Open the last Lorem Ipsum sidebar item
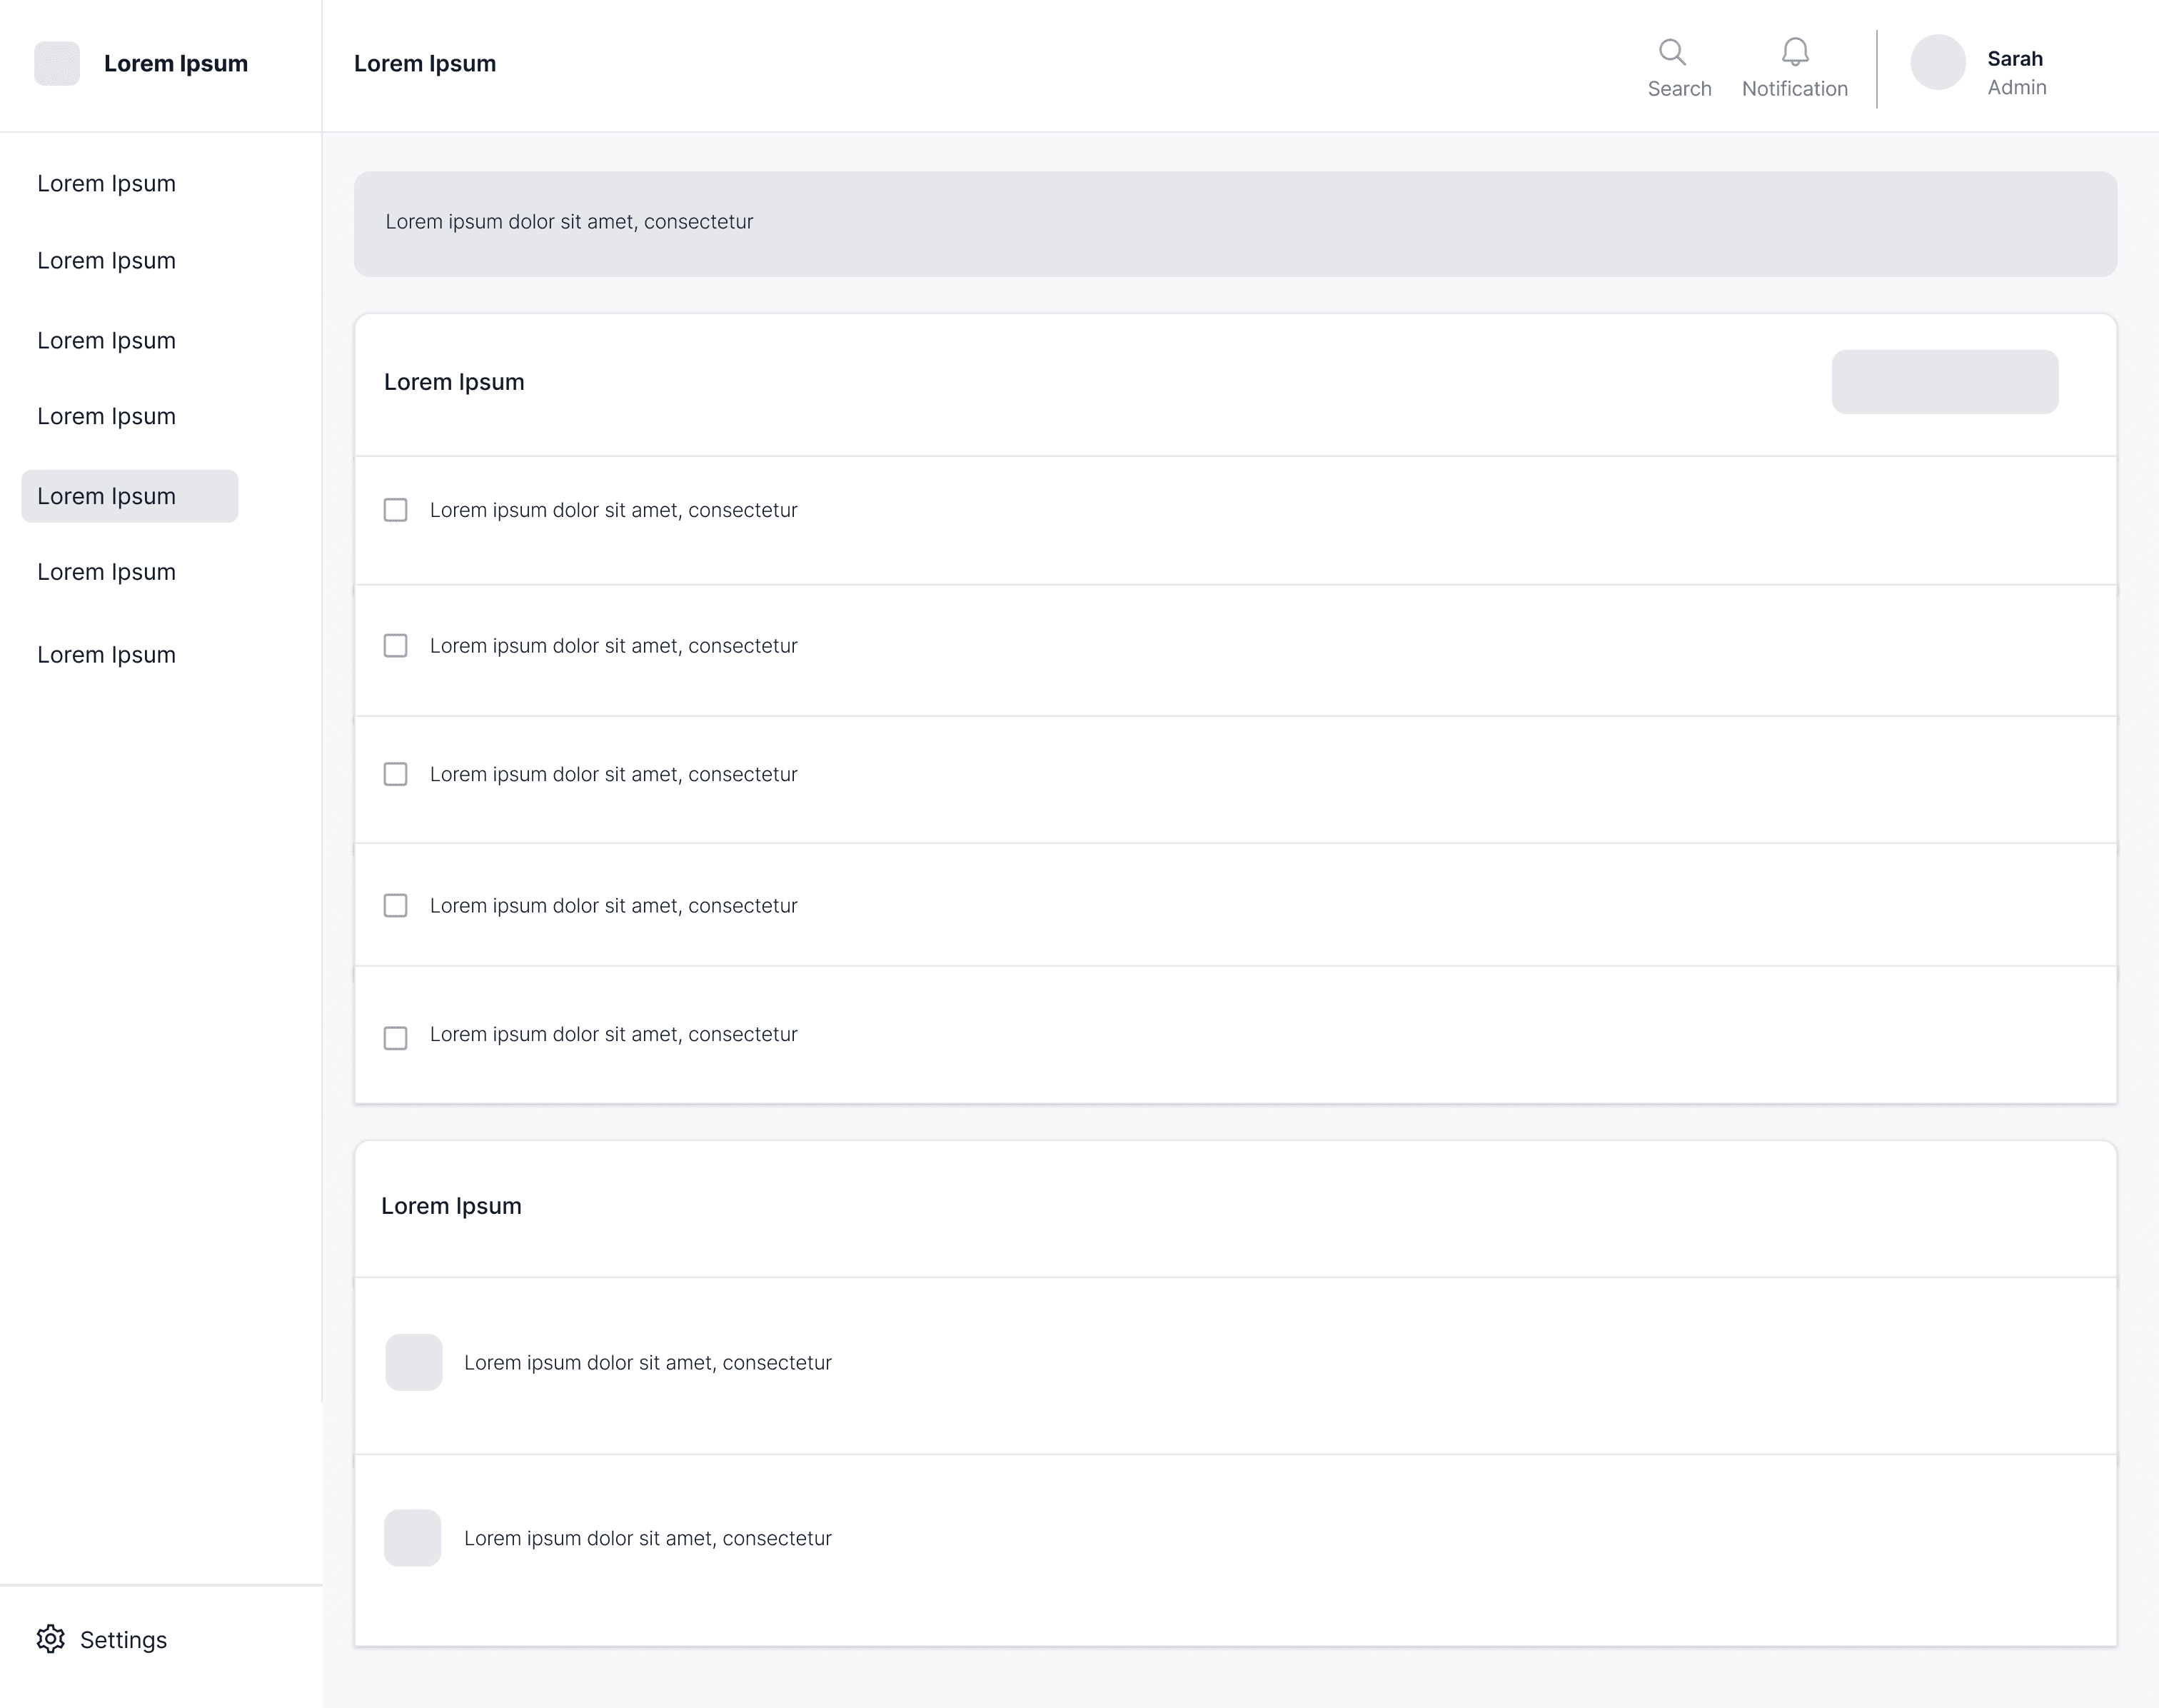 click(106, 655)
